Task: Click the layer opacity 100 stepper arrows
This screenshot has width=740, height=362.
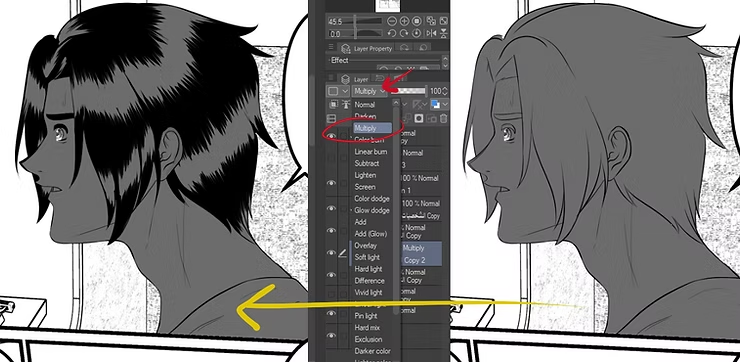Action: [445, 91]
